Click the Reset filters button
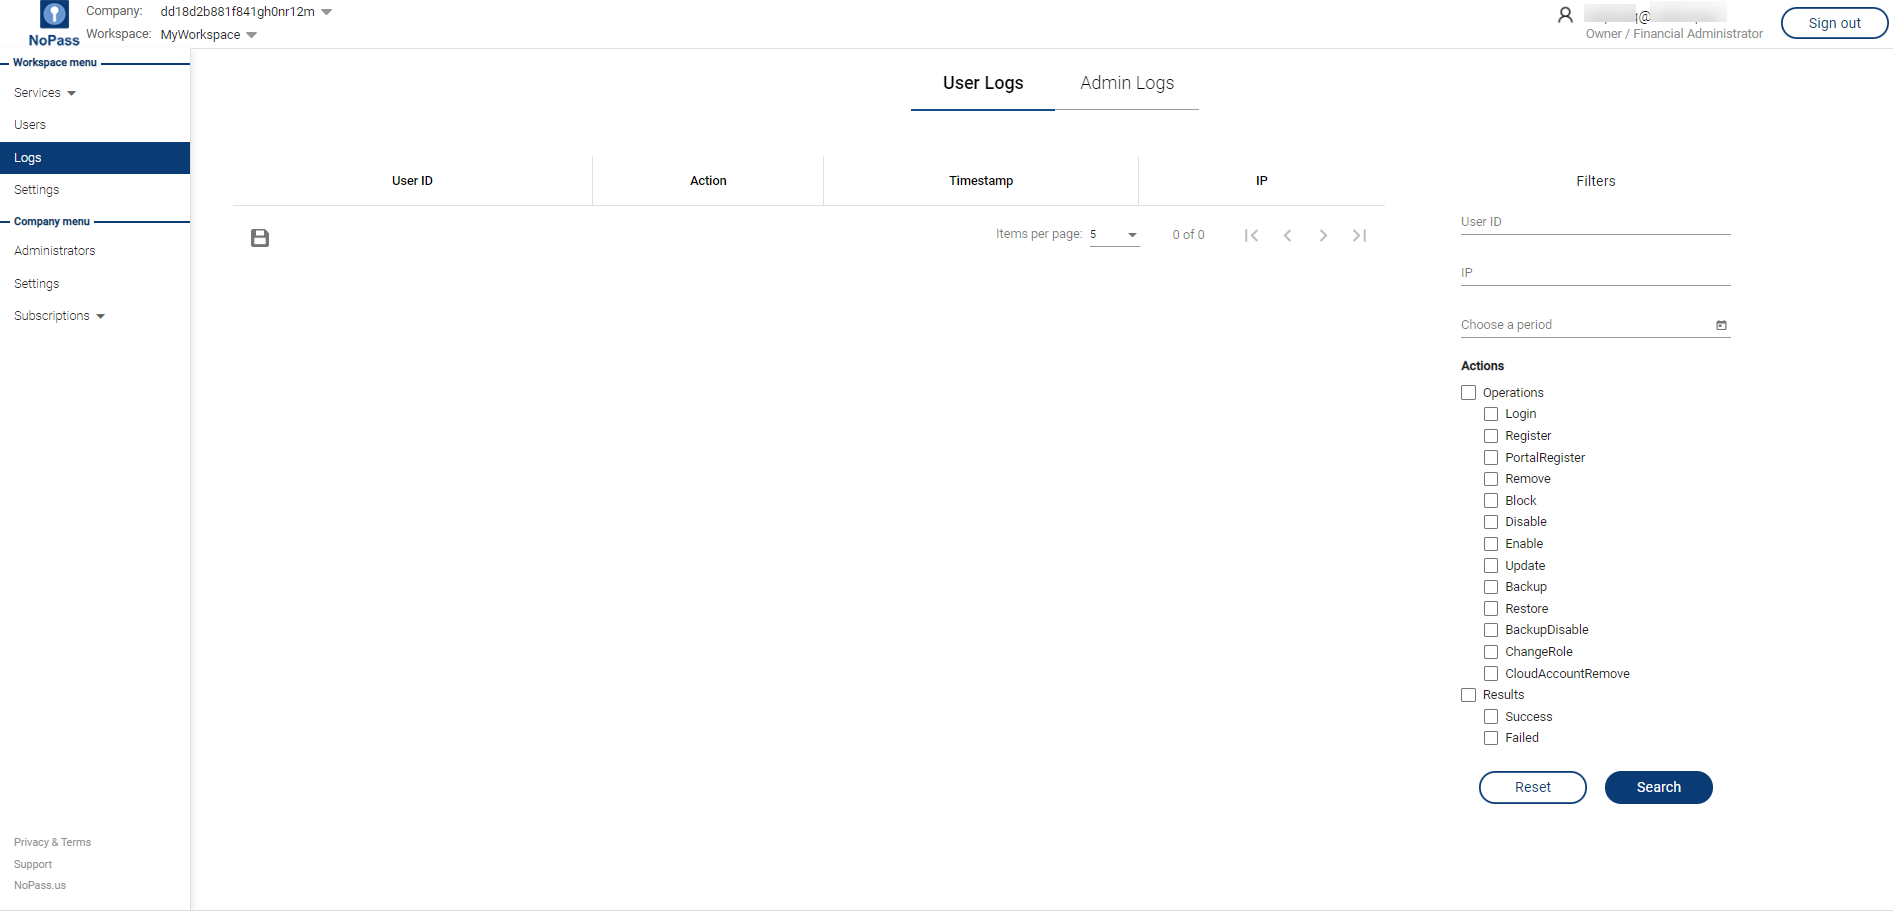Screen dimensions: 1893x917 [x=1532, y=787]
